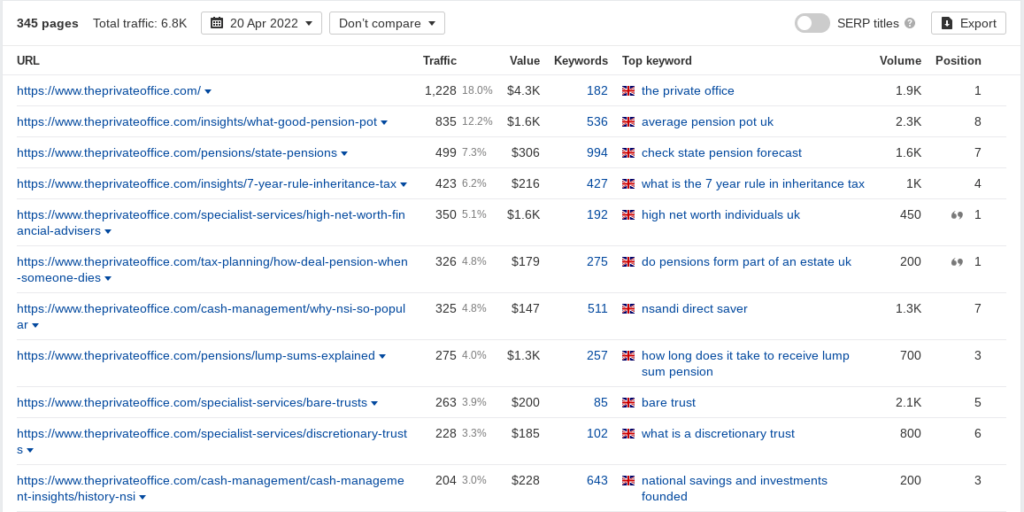Click UK flag icon beside 'bare trust'
1024x512 pixels.
[x=628, y=403]
